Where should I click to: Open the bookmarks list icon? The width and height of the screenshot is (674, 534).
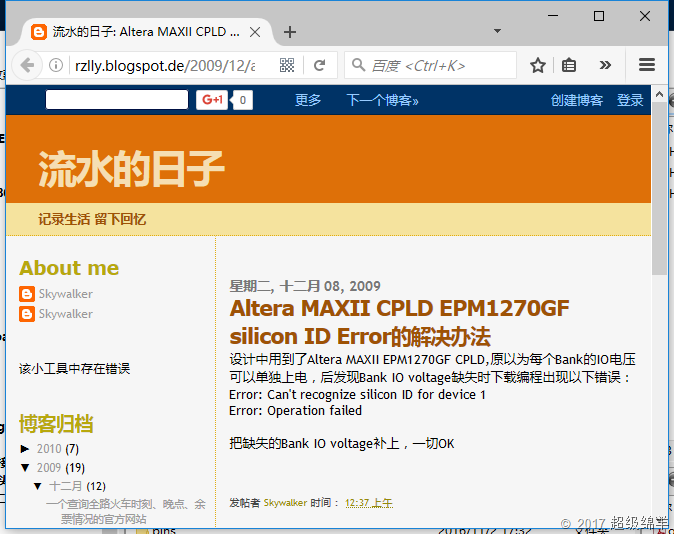569,65
